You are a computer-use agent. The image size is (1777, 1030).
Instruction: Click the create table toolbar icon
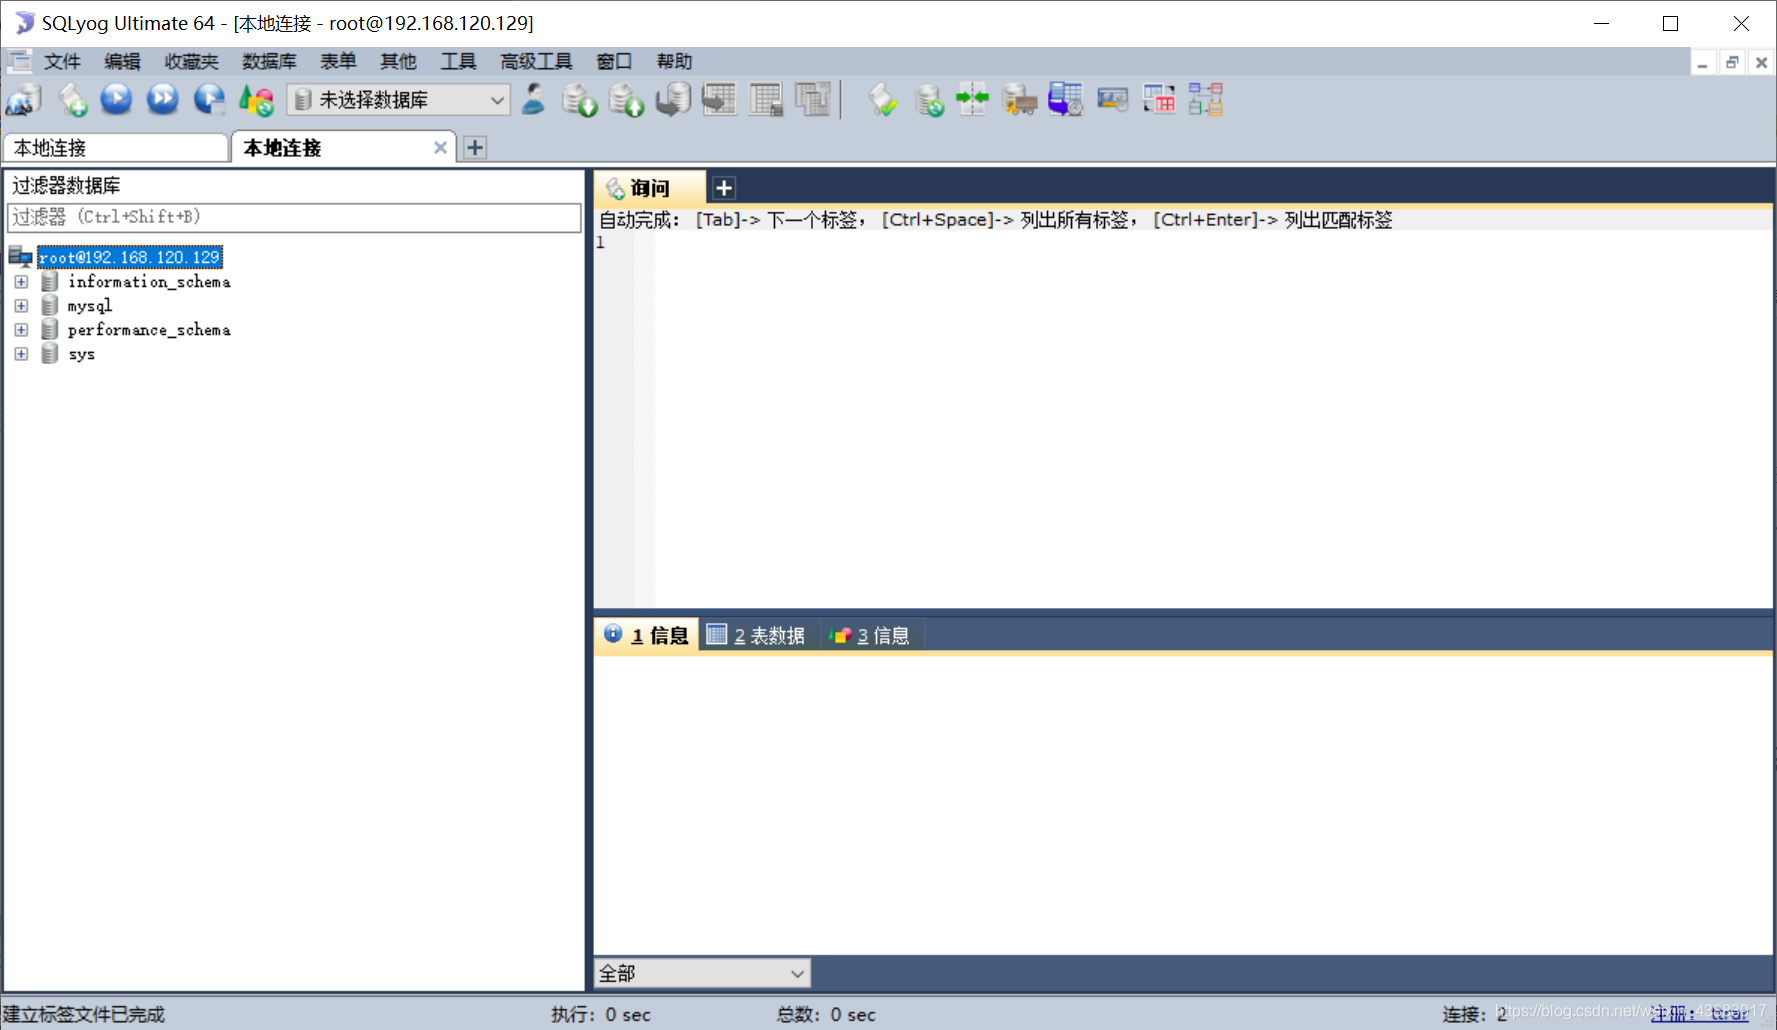point(720,99)
